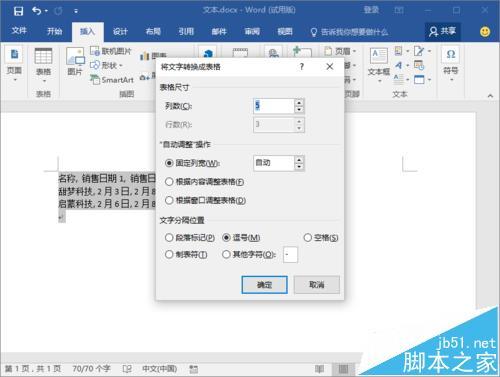Click the 70/70 个字 word count
This screenshot has width=500, height=377.
(91, 369)
